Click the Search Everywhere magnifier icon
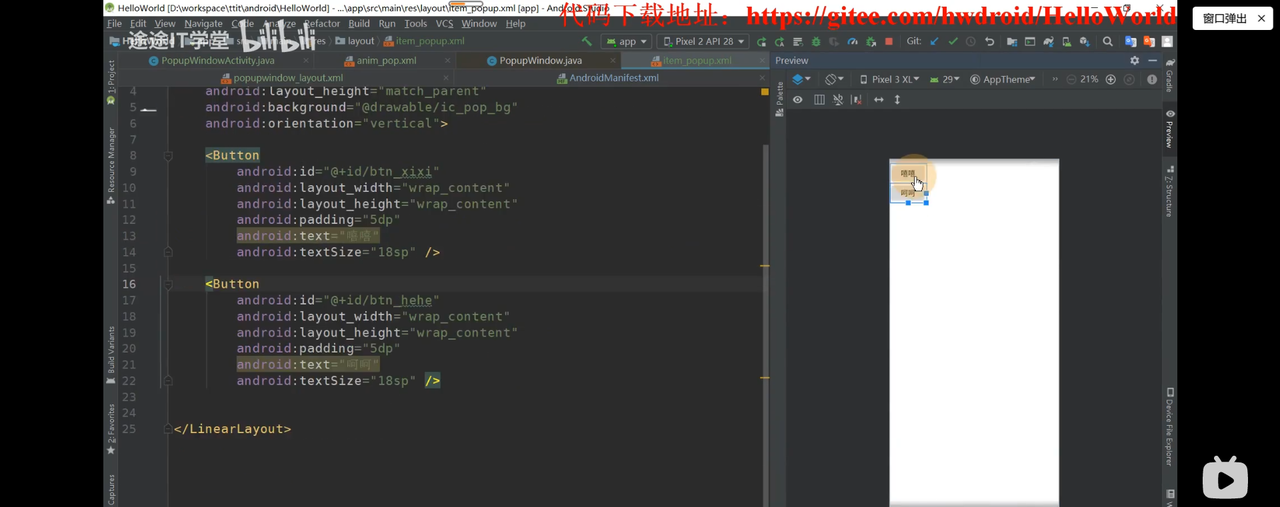 [1107, 42]
